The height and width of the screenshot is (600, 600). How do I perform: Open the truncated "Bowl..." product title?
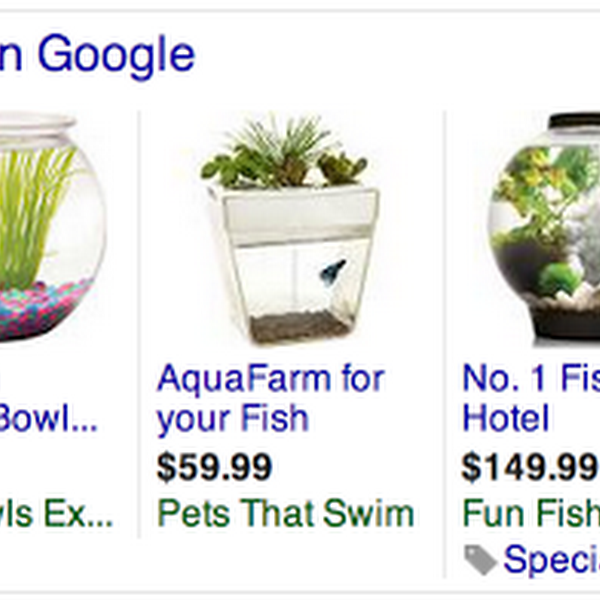coord(48,418)
